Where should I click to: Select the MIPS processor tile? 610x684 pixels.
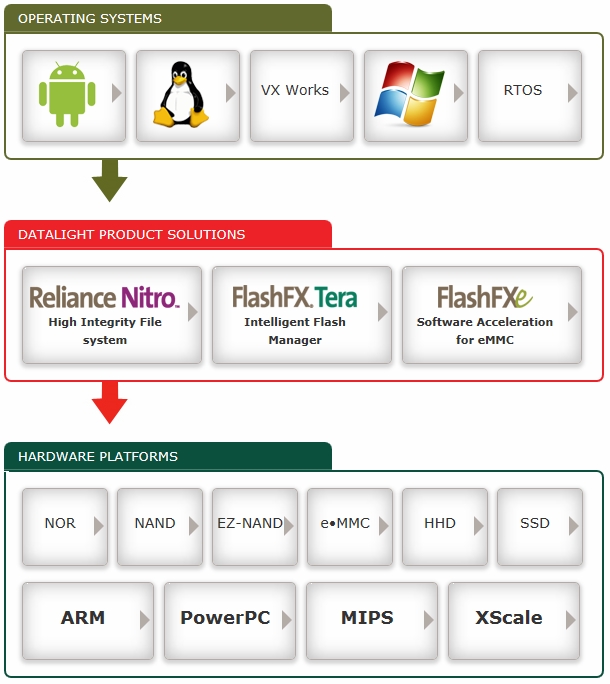(x=372, y=622)
